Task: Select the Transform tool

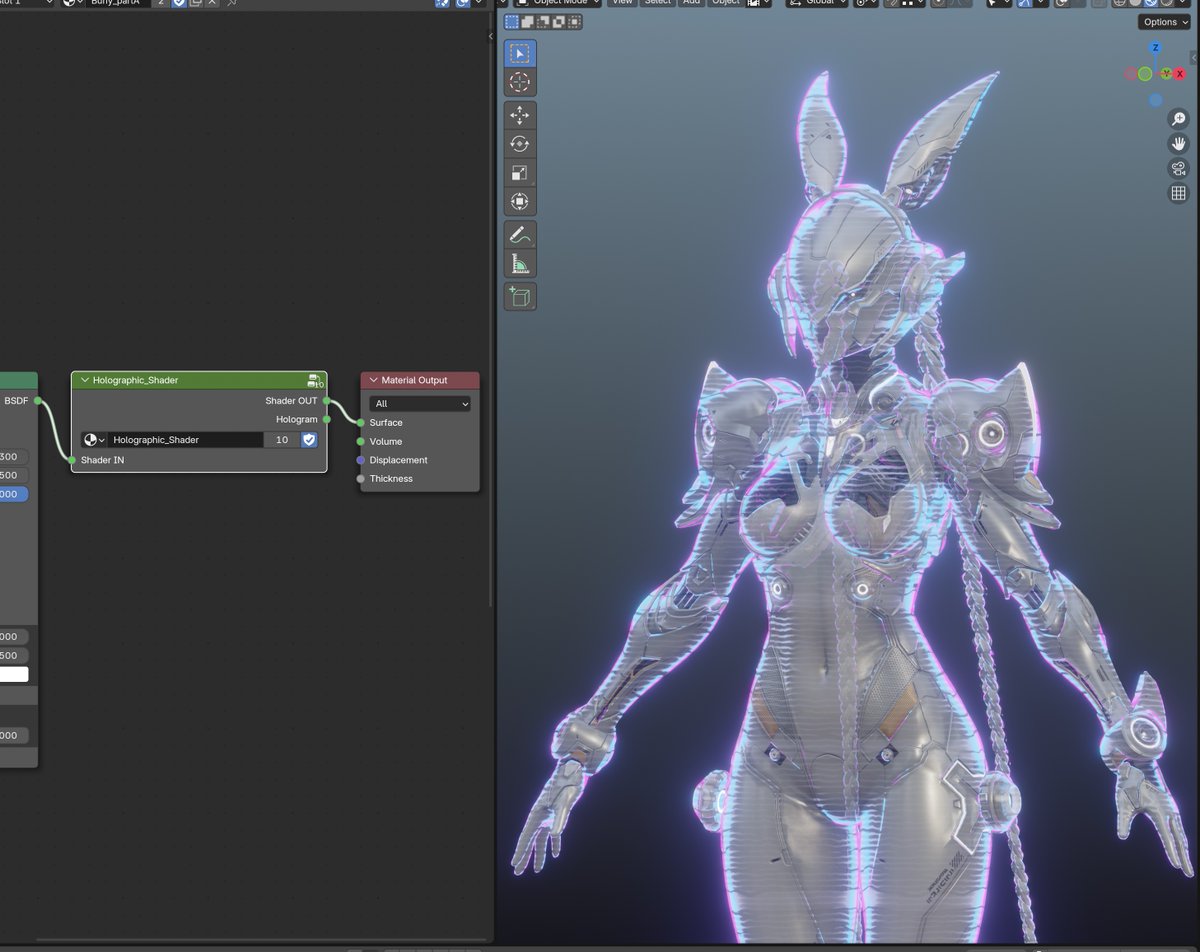Action: pos(520,202)
